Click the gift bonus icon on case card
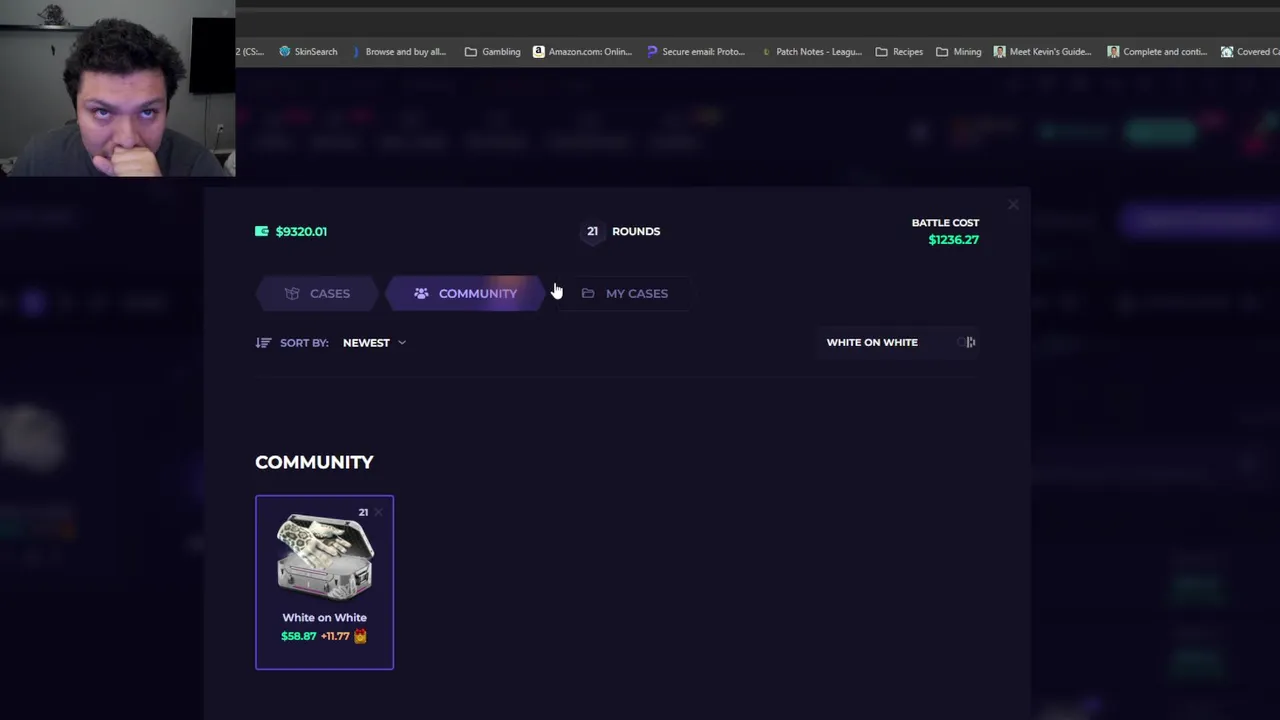The image size is (1280, 720). pos(360,636)
